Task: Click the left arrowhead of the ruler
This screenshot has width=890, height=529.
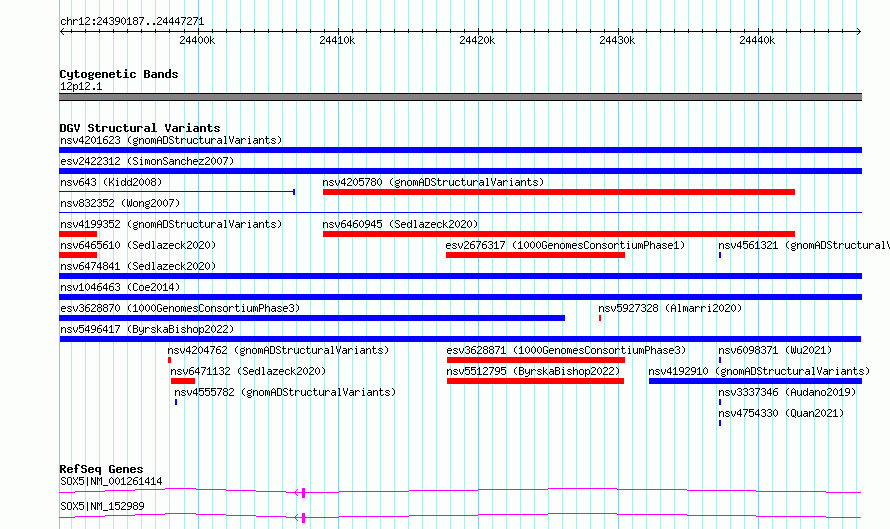Action: tap(62, 31)
